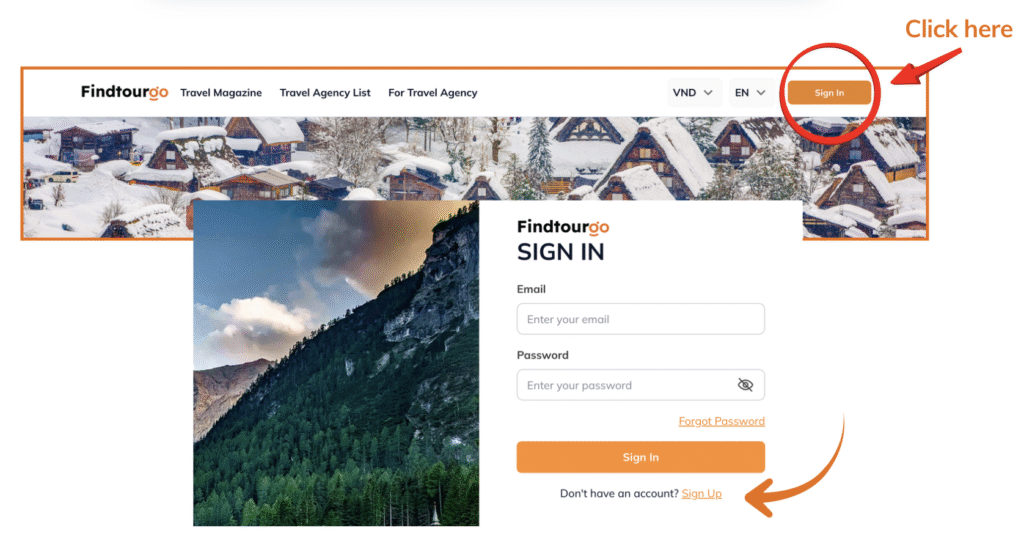The image size is (1024, 544).
Task: Click the curved orange arrow near Sign Up
Action: pyautogui.click(x=795, y=470)
